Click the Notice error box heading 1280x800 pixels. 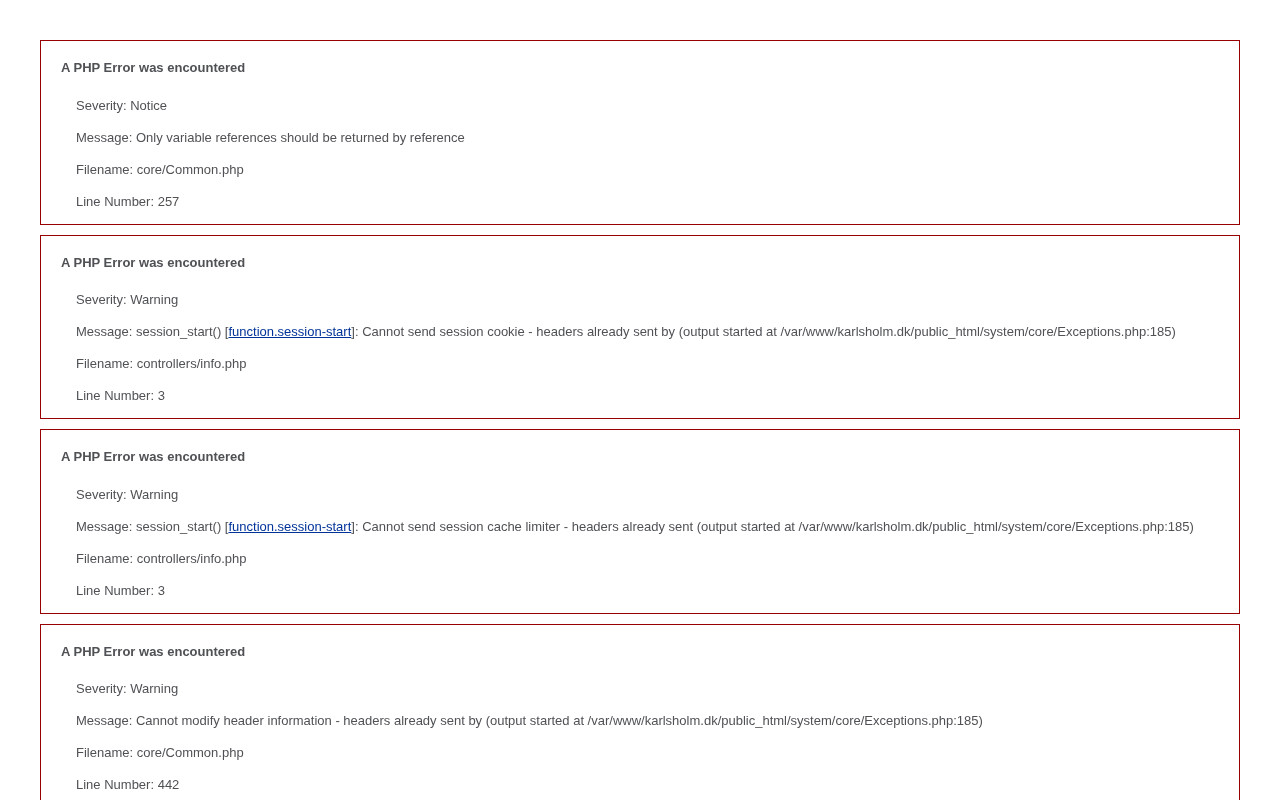pyautogui.click(x=153, y=68)
